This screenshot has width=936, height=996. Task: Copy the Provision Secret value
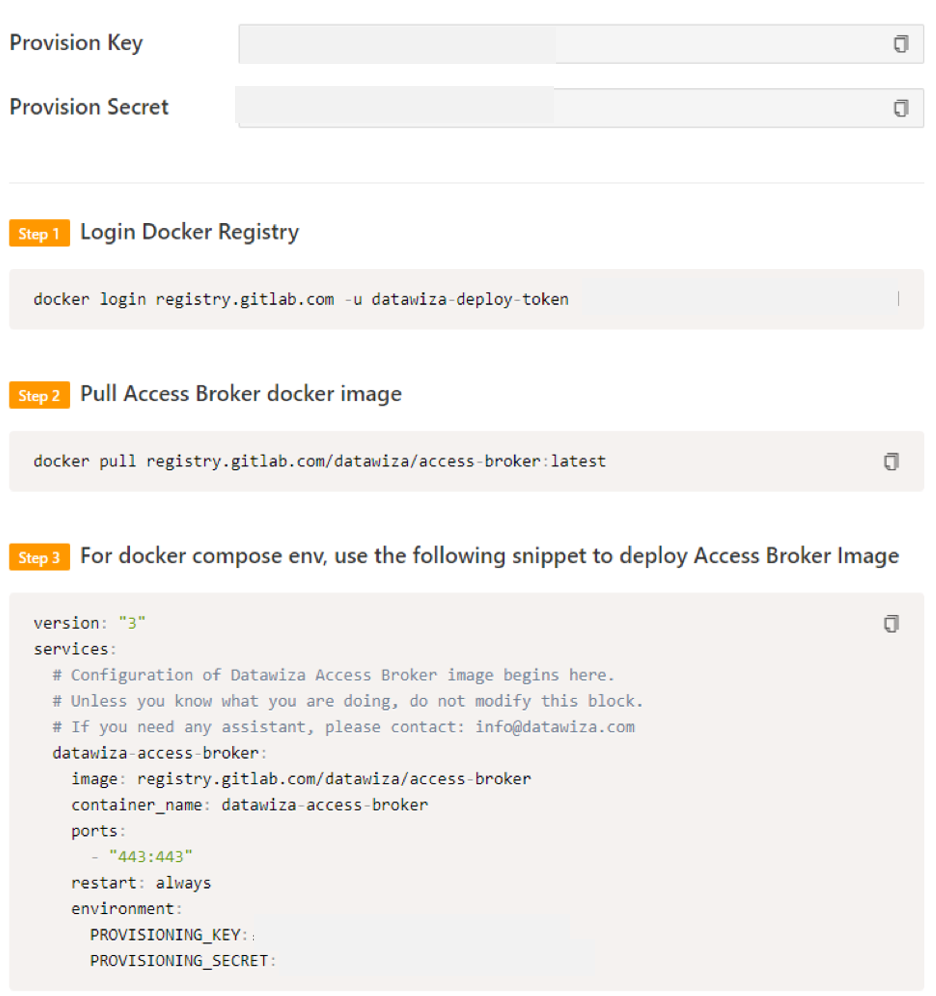coord(900,108)
